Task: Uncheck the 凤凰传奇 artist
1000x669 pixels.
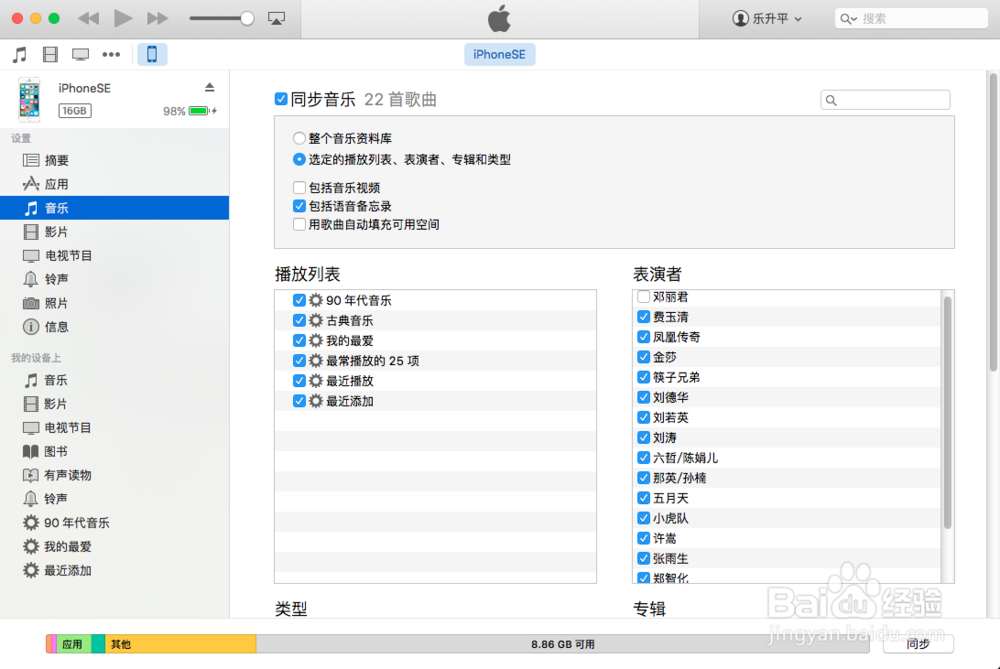Action: tap(643, 337)
